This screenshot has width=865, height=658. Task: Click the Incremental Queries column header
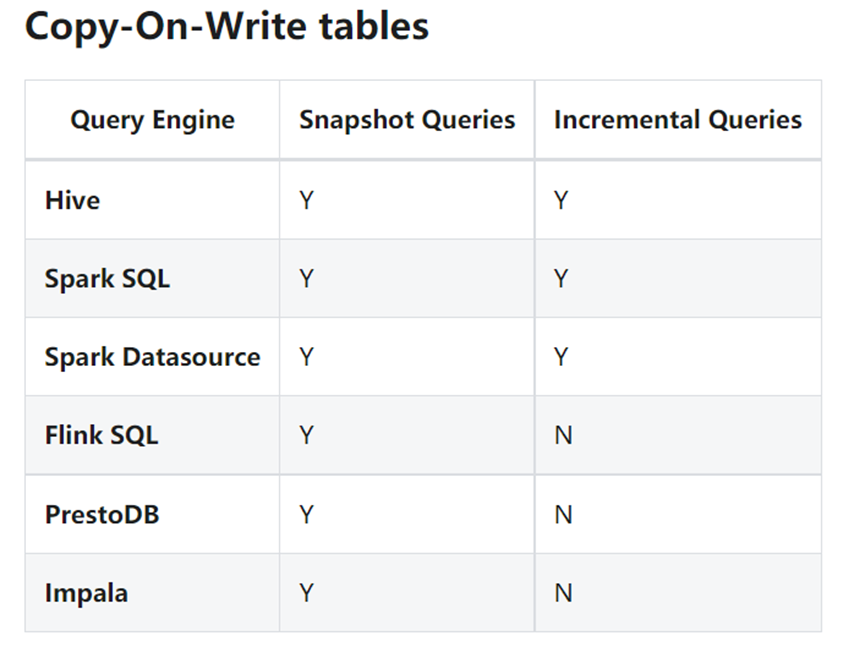tap(677, 120)
